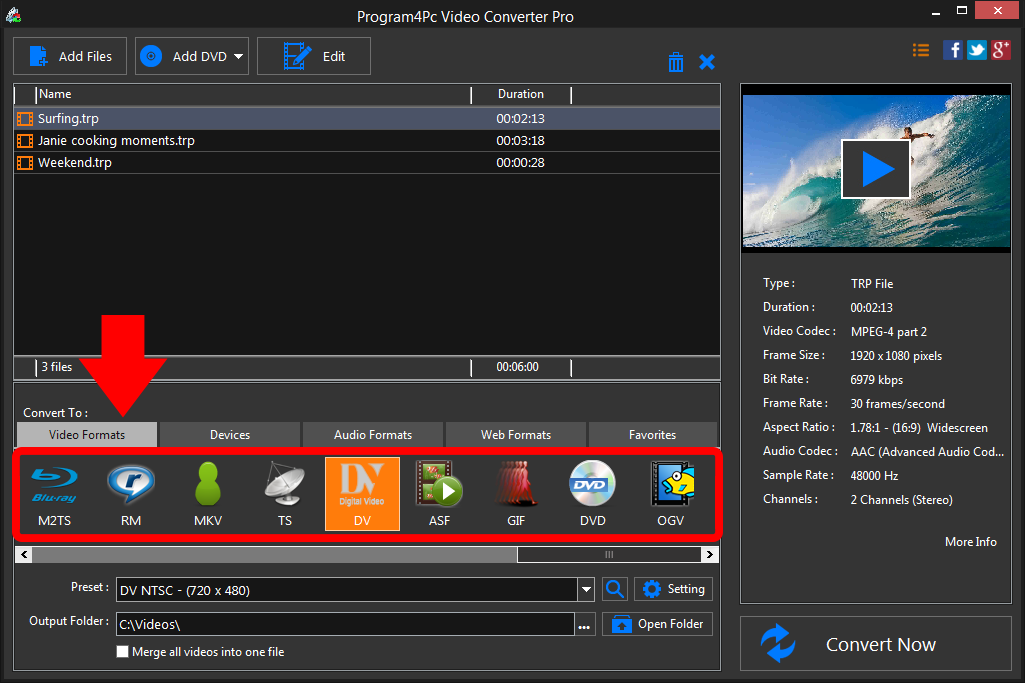This screenshot has height=683, width=1025.
Task: Pick the OGV format icon
Action: 670,493
